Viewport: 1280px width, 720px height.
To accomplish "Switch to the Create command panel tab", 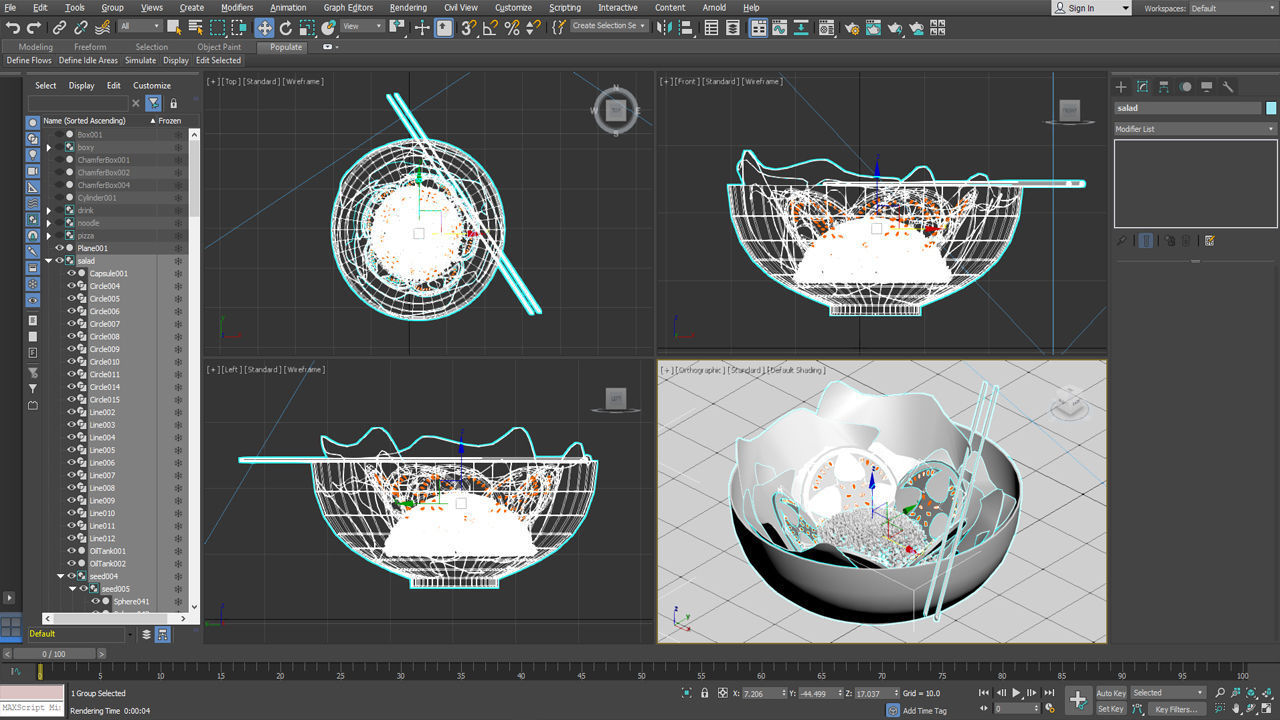I will click(1121, 87).
